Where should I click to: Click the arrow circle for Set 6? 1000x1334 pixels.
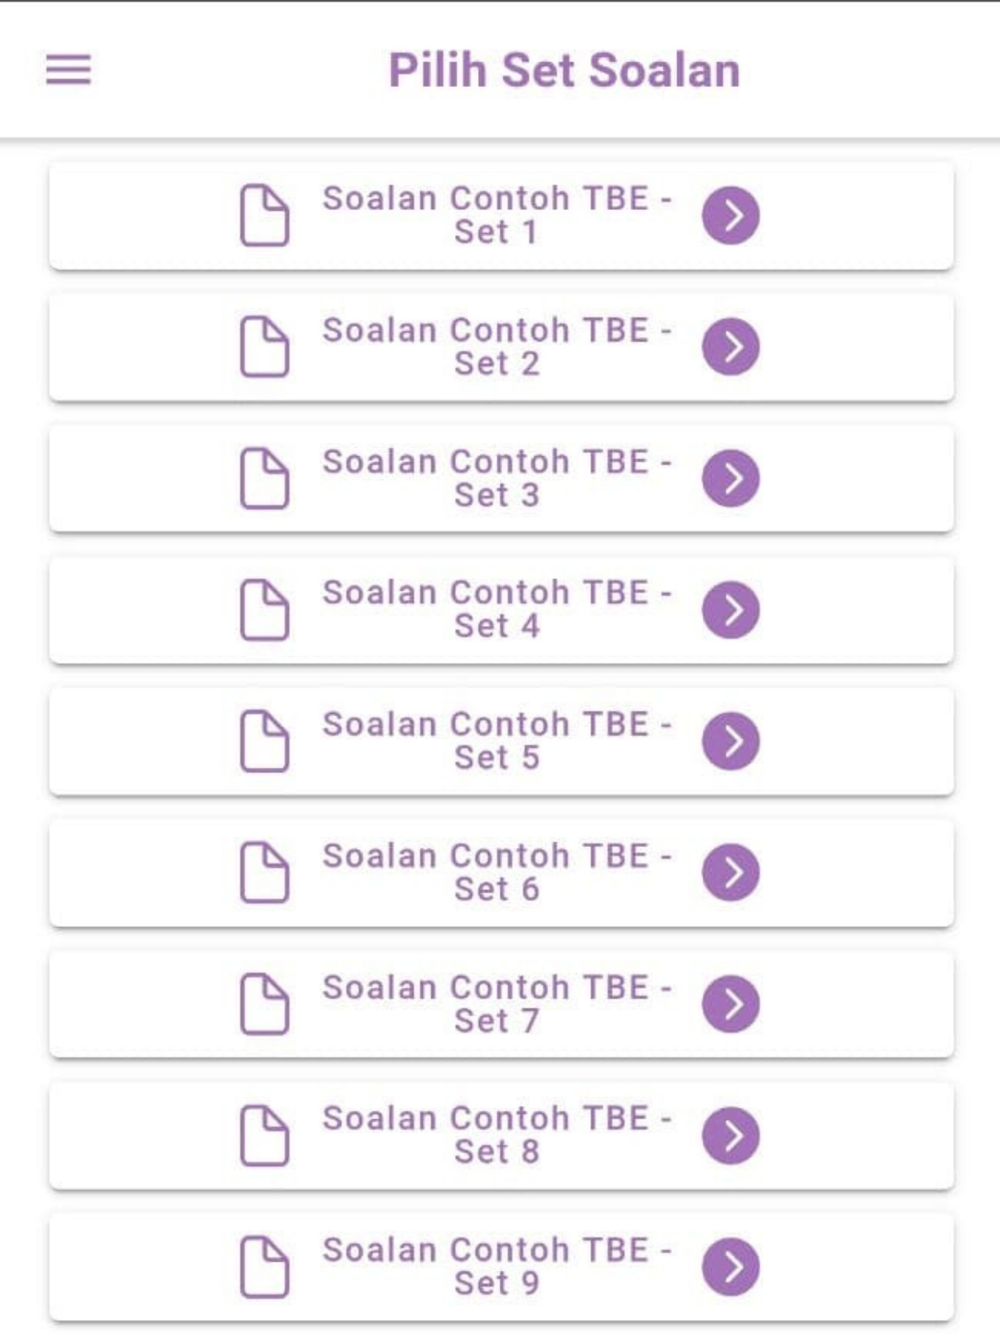click(730, 873)
